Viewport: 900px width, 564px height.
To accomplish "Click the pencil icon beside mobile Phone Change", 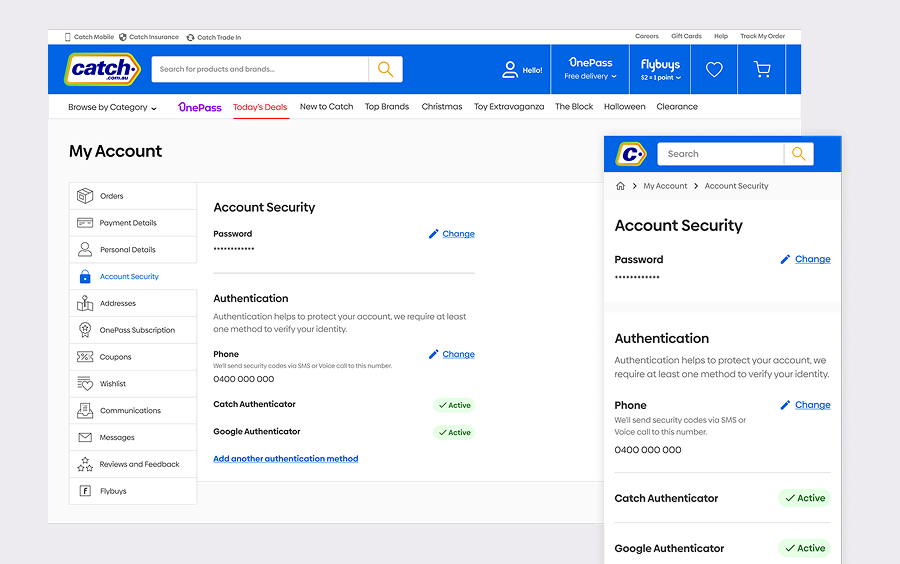I will tap(785, 405).
